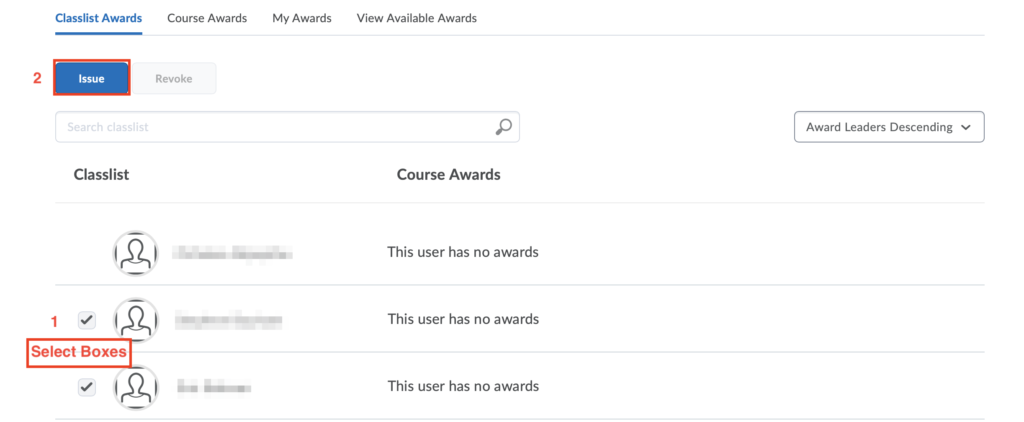Open the first student's avatar icon
This screenshot has height=422, width=1024.
(136, 253)
